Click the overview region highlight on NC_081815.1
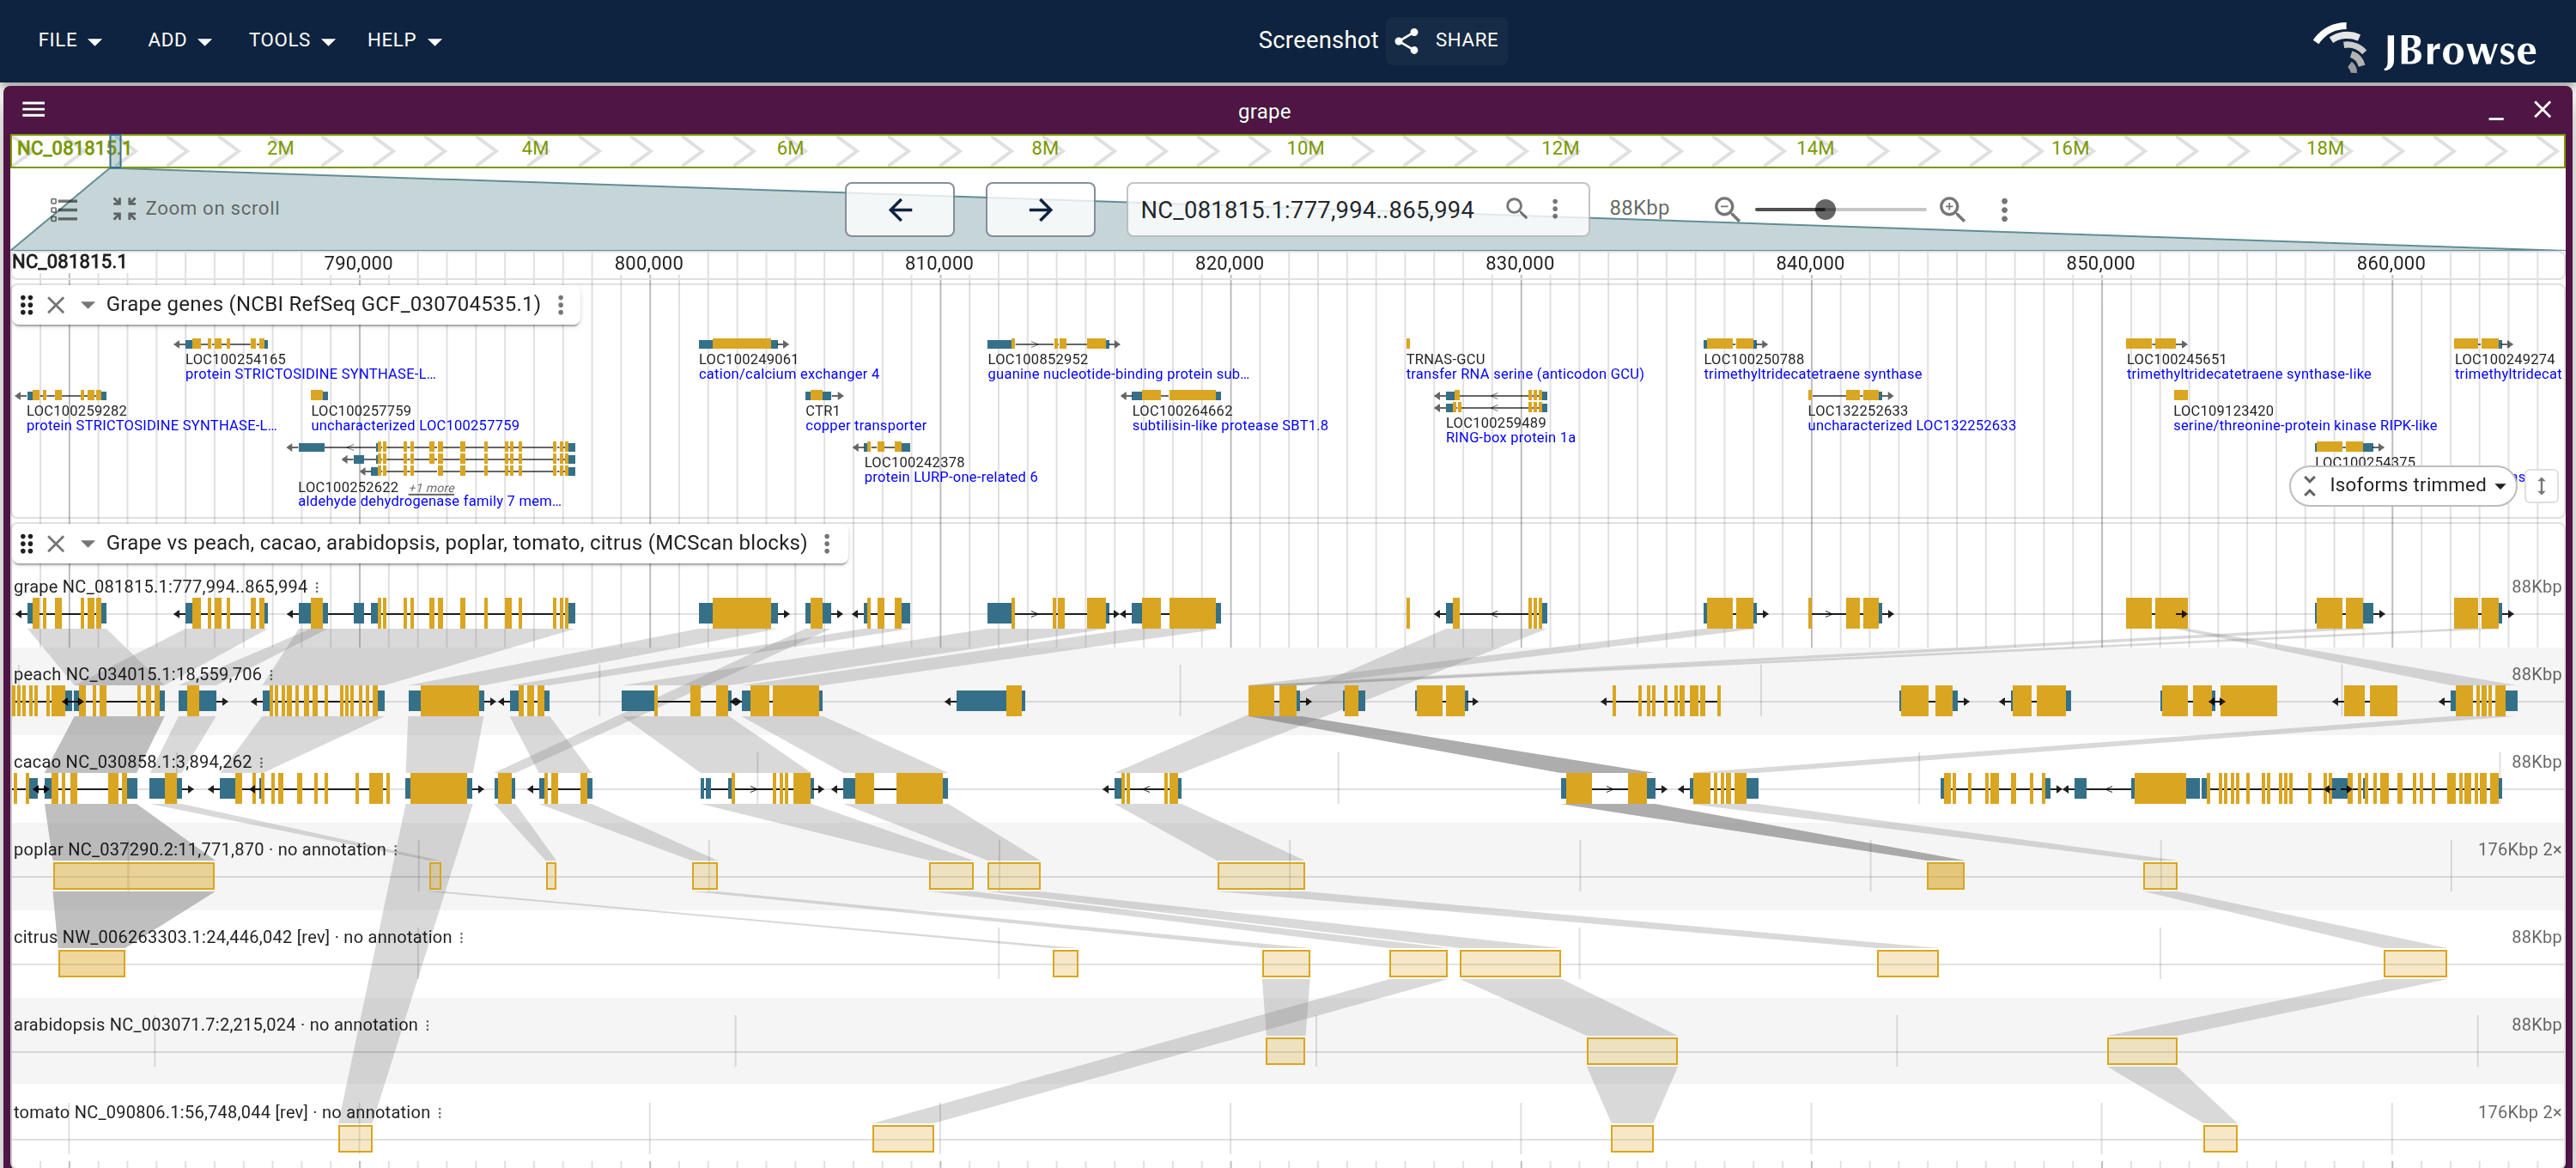 116,150
